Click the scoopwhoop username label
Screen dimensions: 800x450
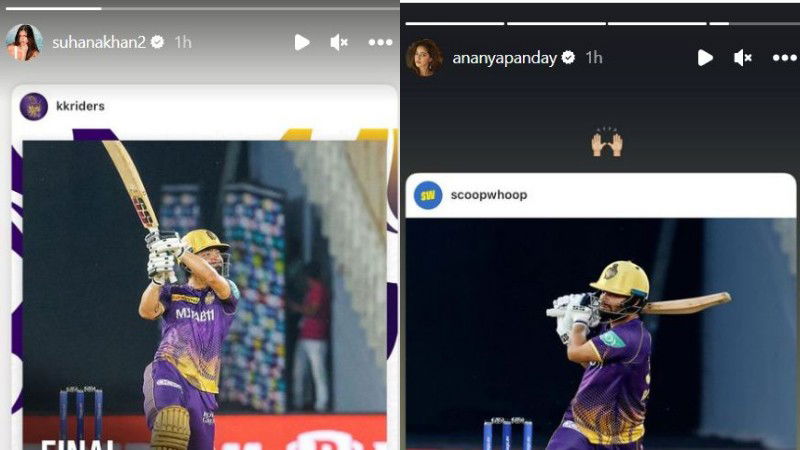[x=489, y=195]
